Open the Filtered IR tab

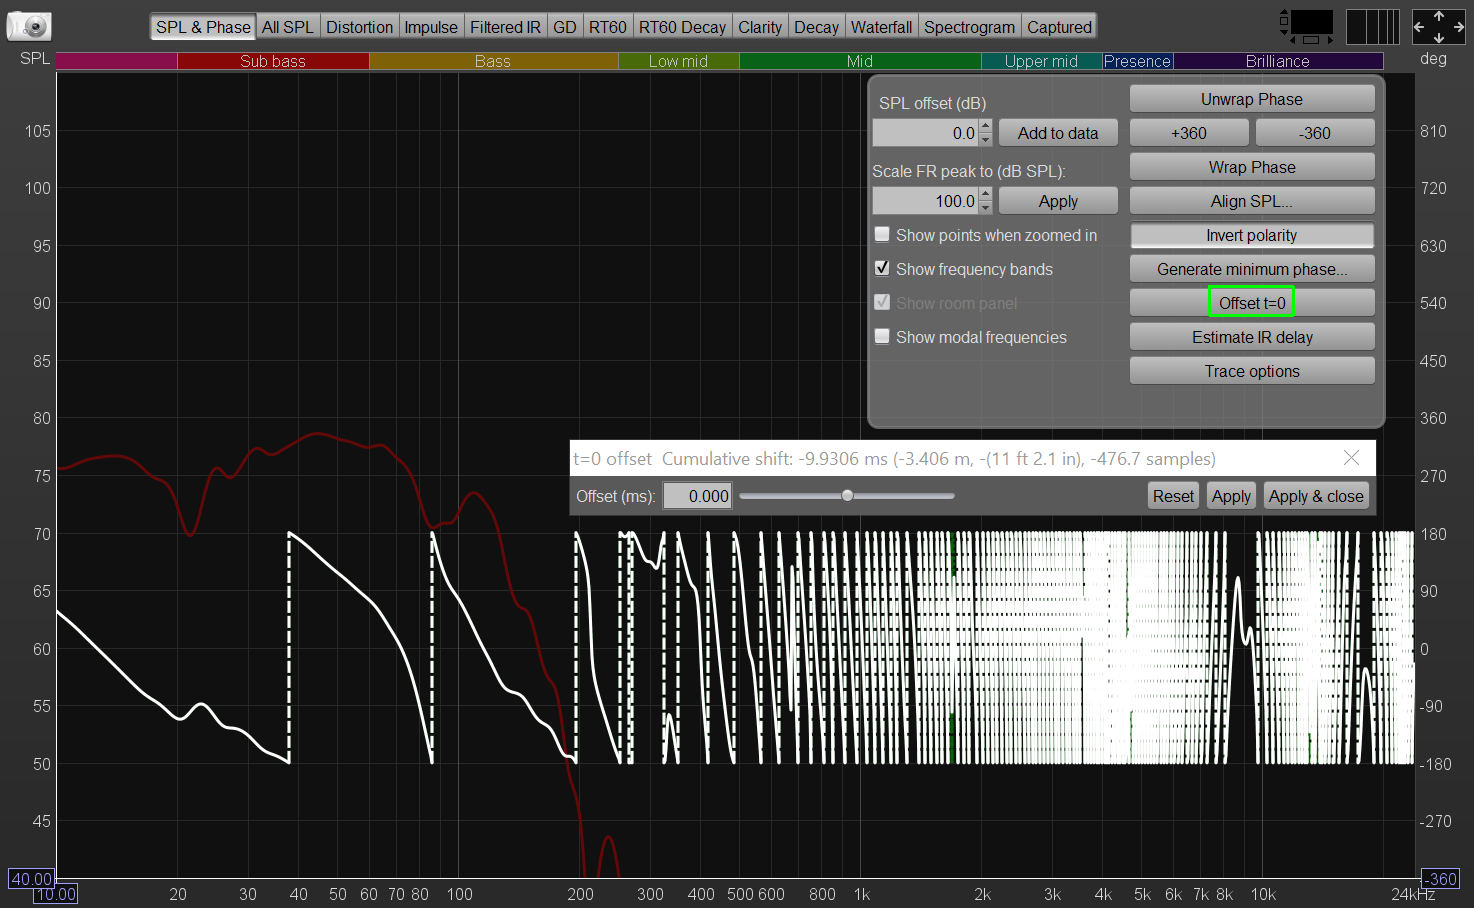(505, 27)
